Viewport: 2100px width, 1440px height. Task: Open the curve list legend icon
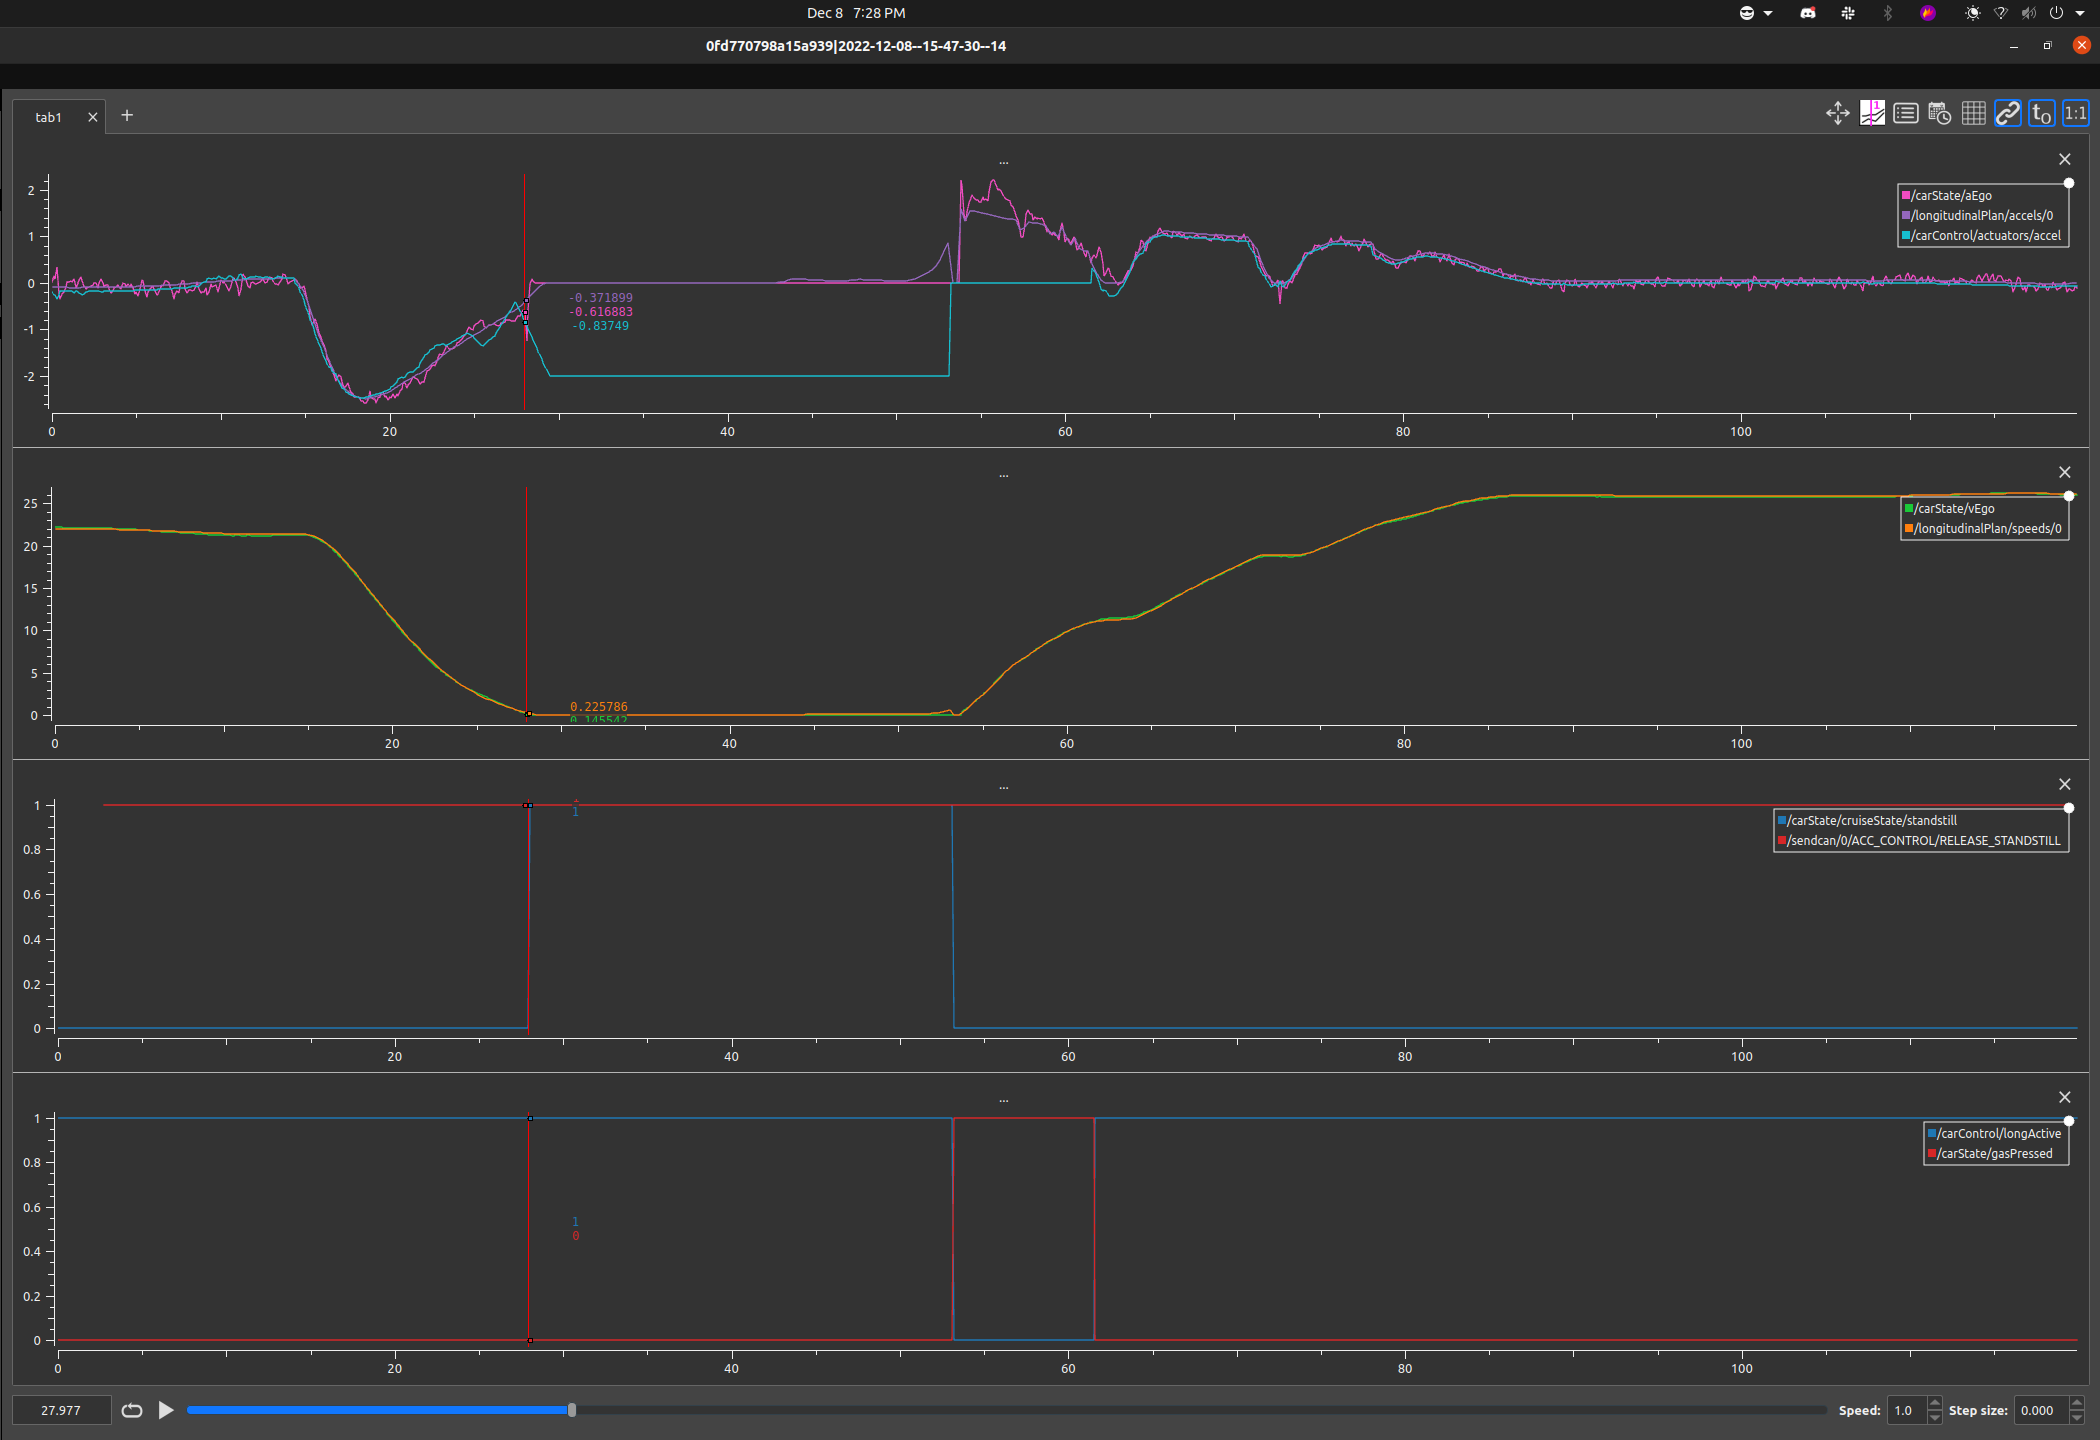[x=1906, y=113]
